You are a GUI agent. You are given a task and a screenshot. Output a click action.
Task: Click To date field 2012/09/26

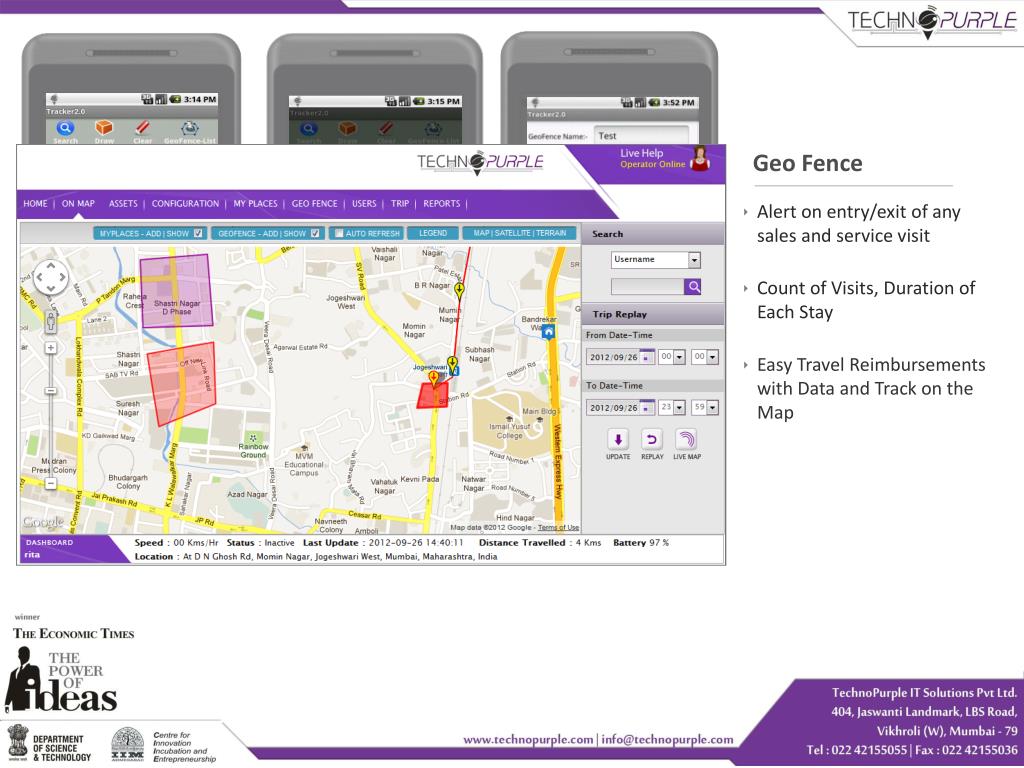tap(613, 408)
